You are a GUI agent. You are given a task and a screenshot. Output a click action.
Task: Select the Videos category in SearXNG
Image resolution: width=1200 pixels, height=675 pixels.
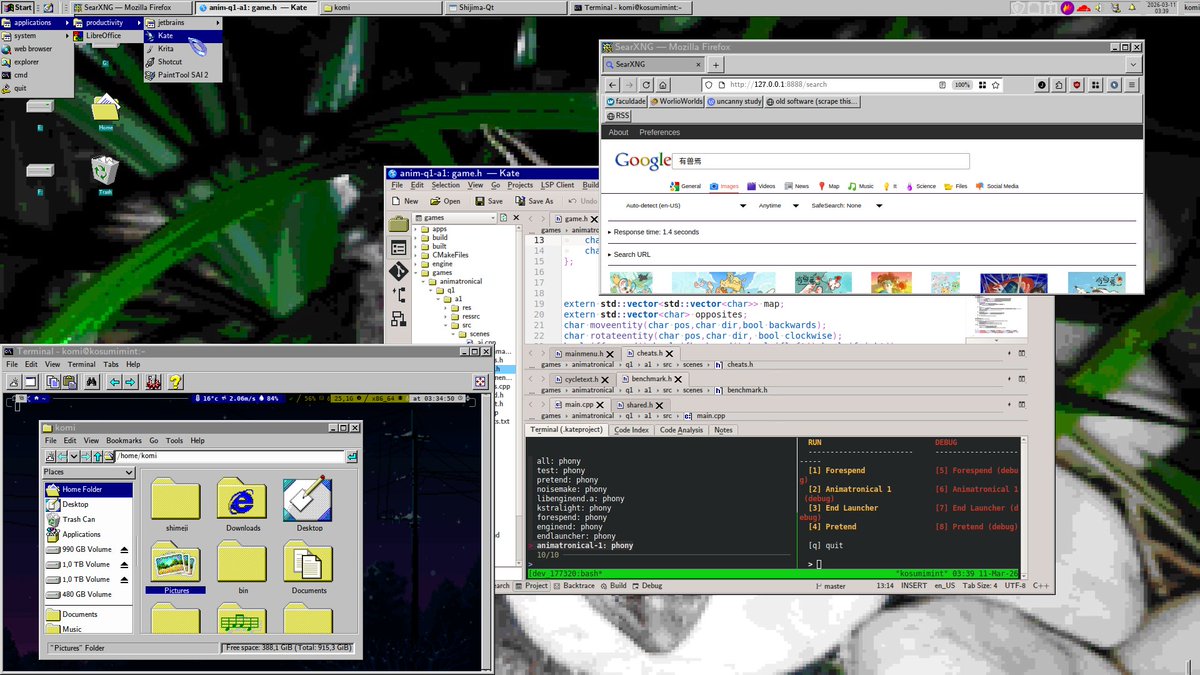coord(761,186)
